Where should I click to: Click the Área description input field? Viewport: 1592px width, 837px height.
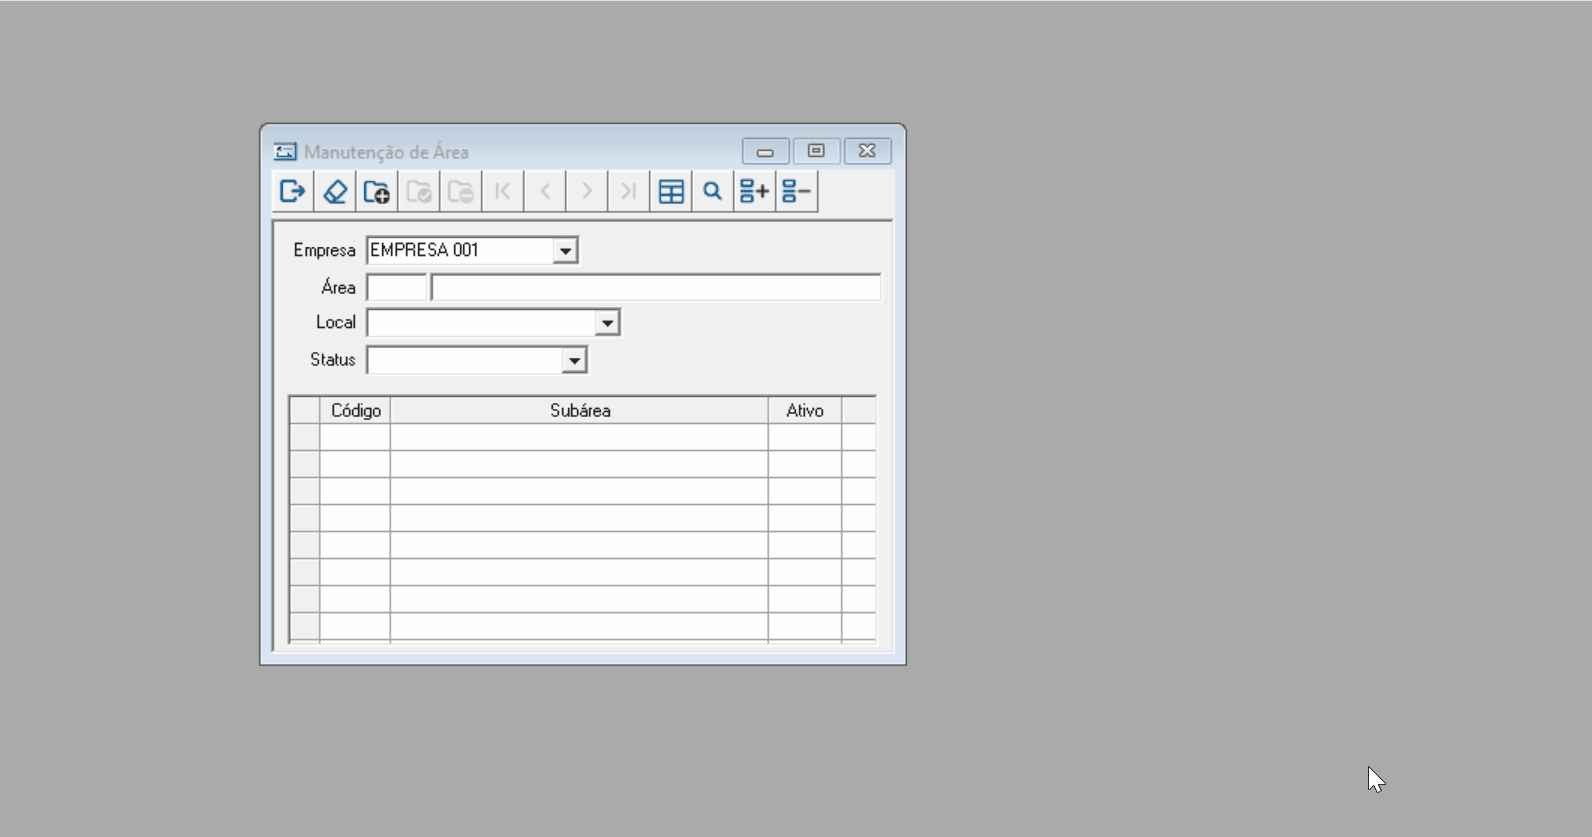pos(656,288)
